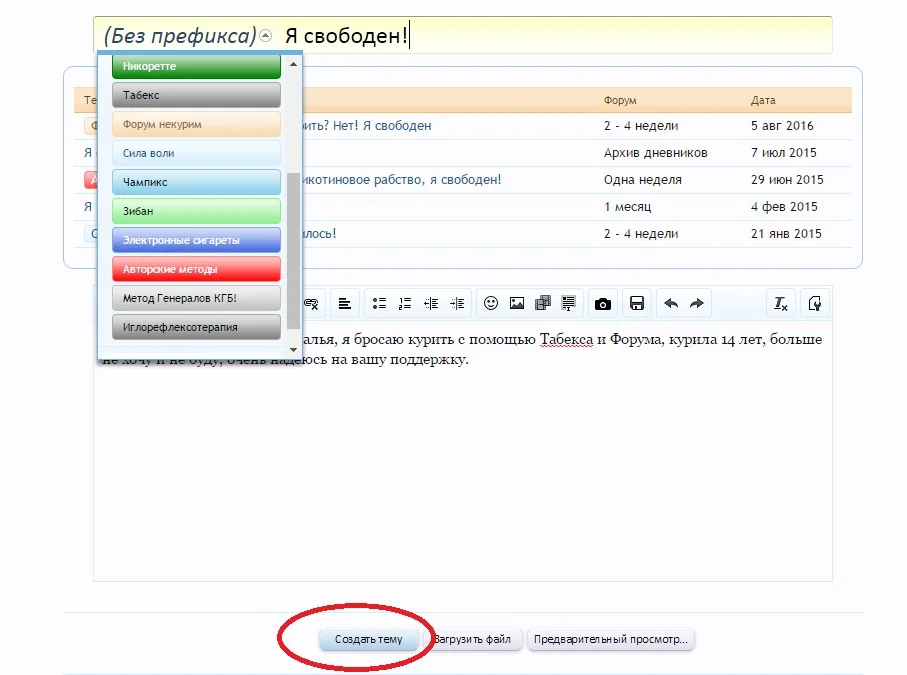Insert a smiley emoticon
Screen dimensions: 907x675
490,303
